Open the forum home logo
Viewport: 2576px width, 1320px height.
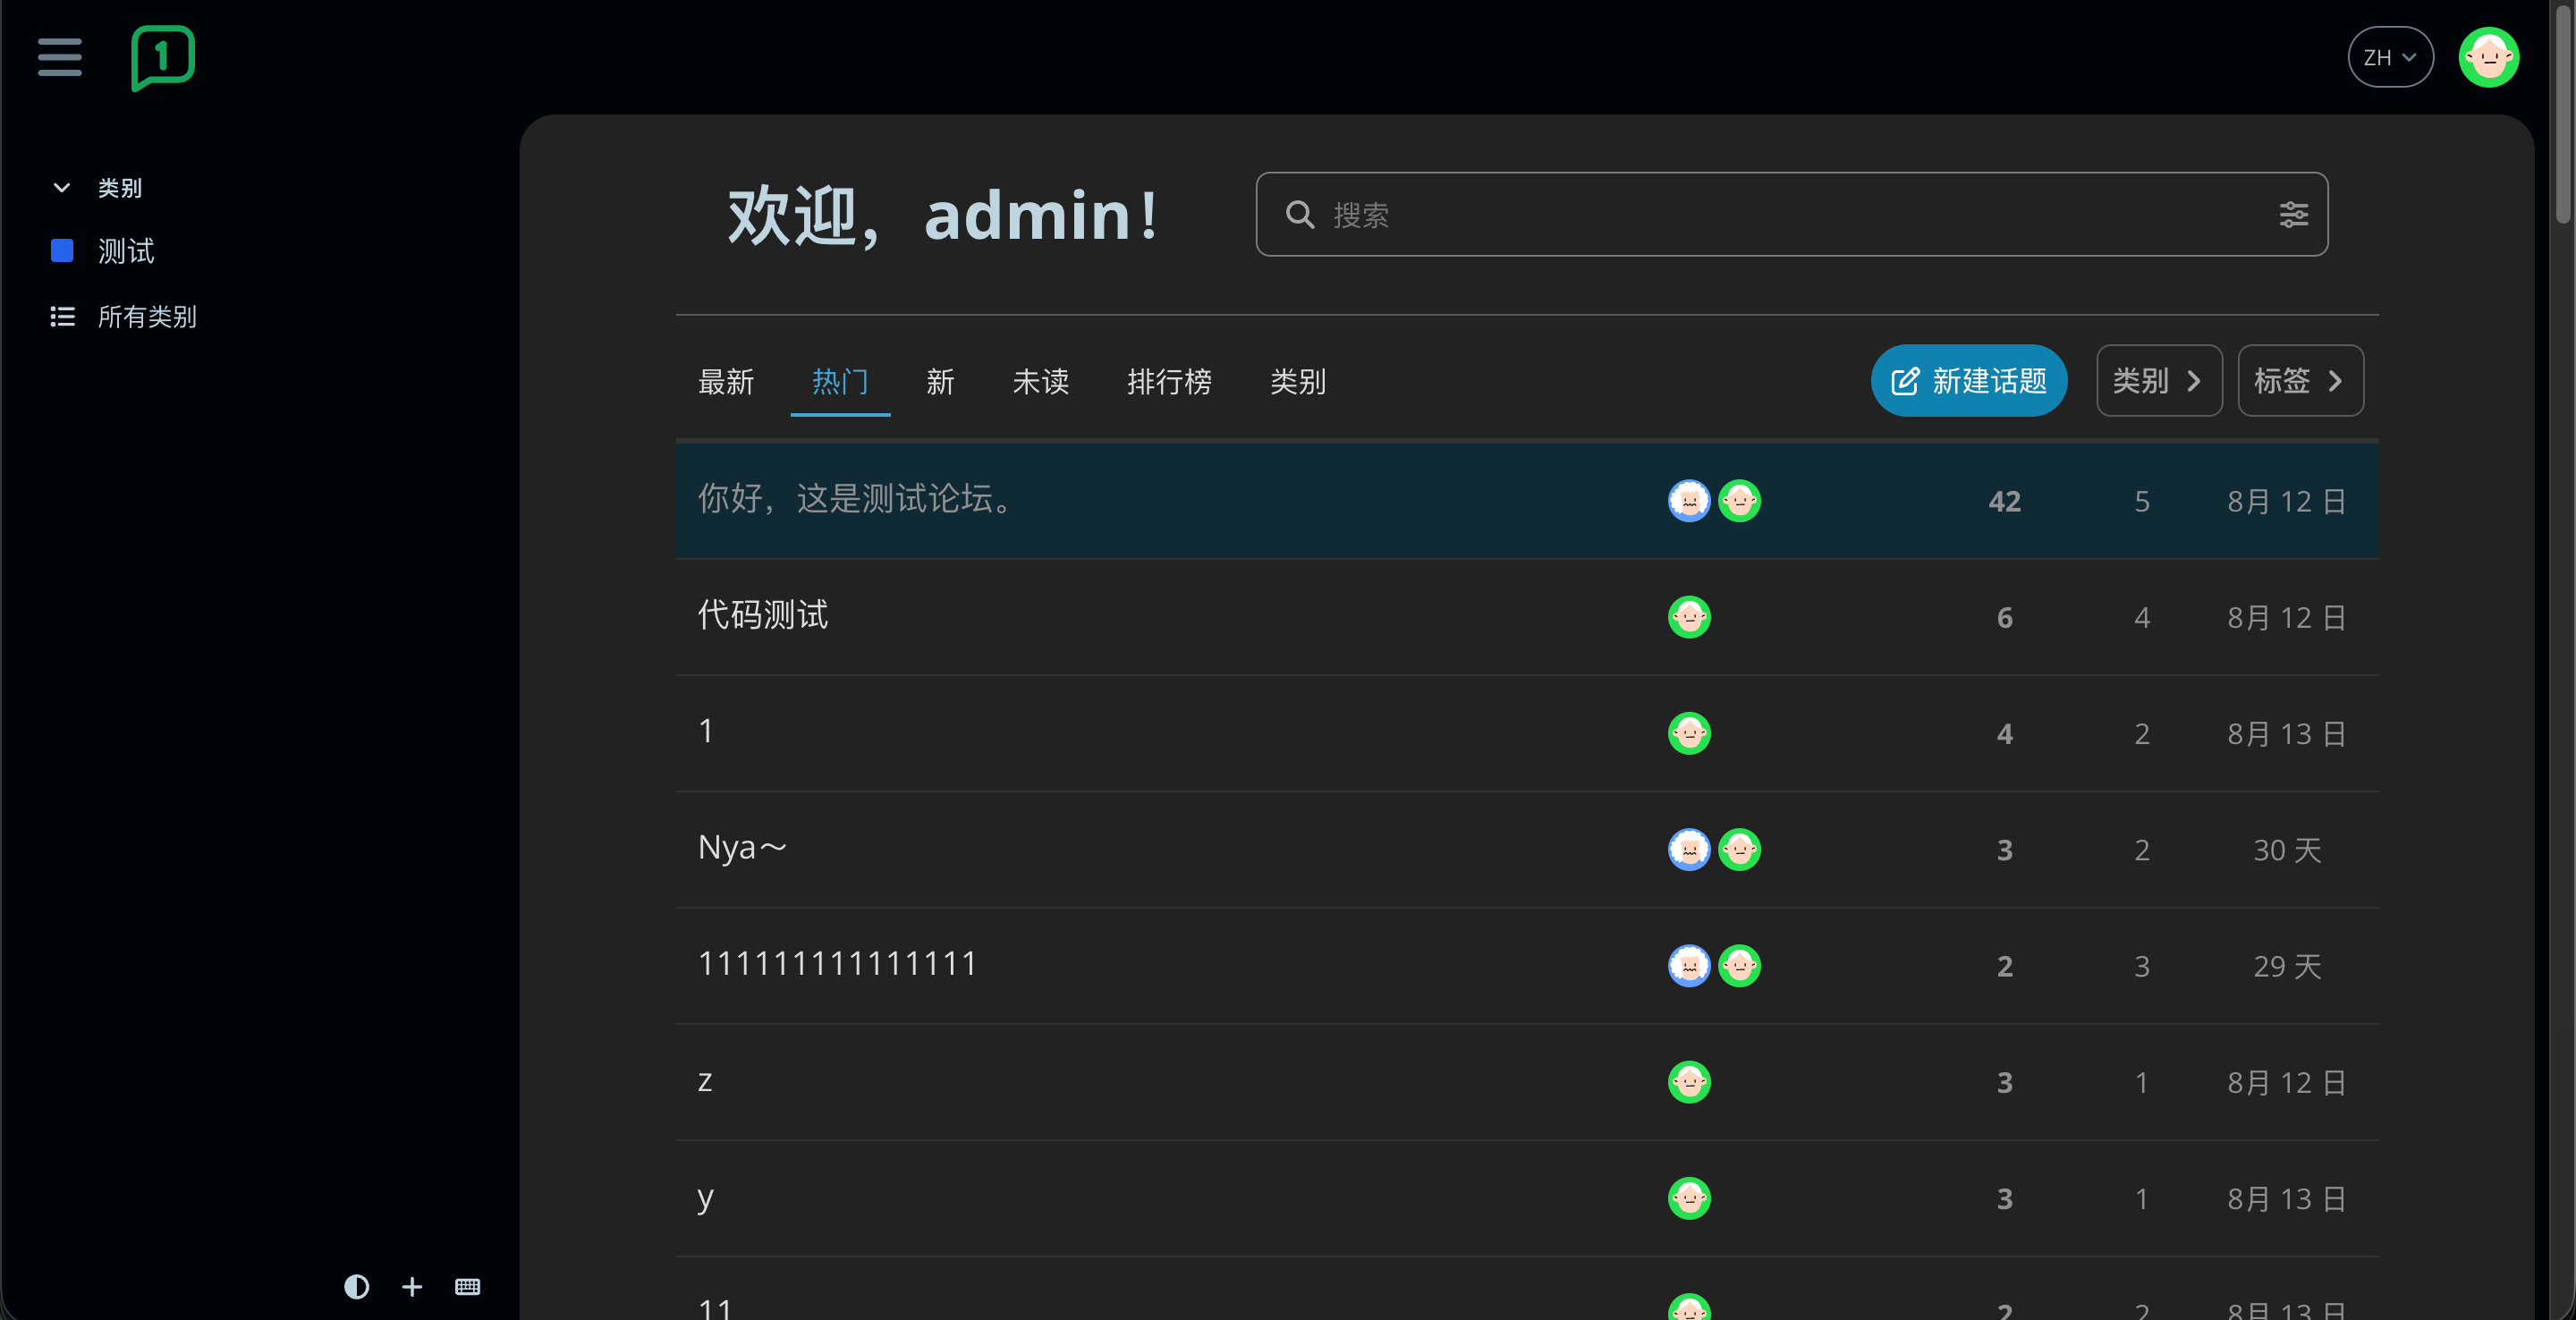pyautogui.click(x=163, y=58)
